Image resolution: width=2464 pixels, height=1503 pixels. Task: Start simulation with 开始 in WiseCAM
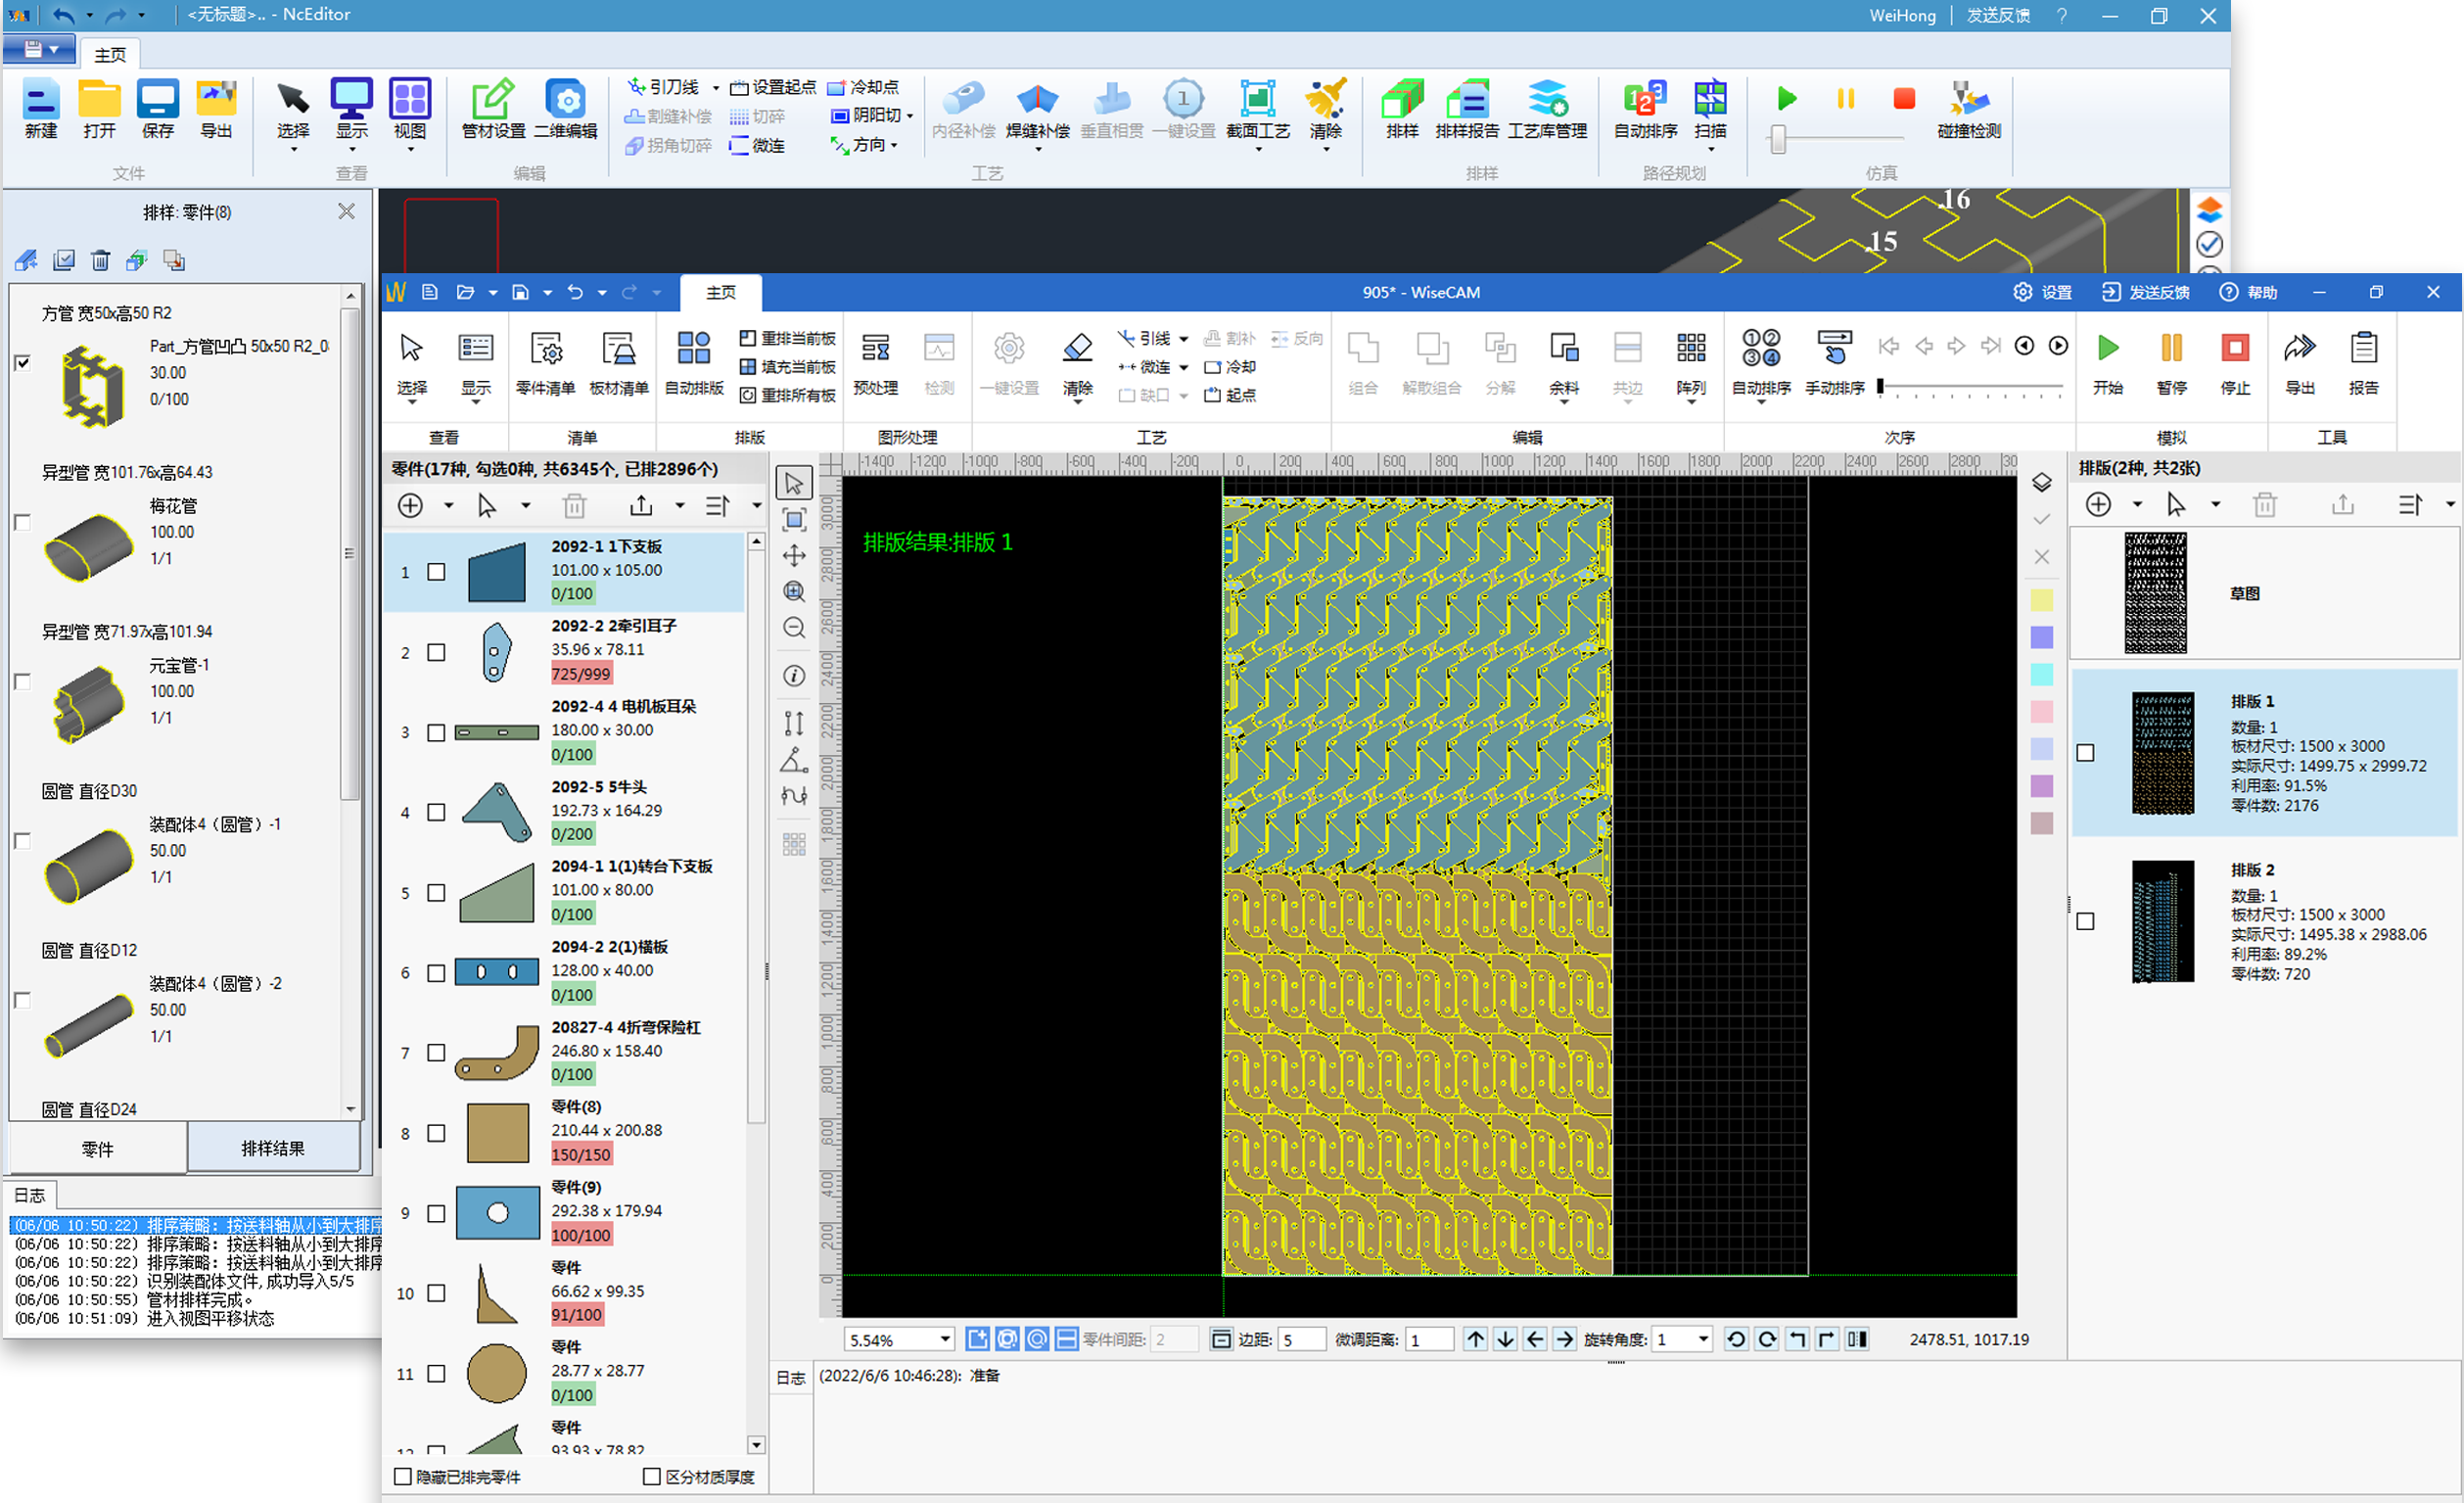(2107, 362)
